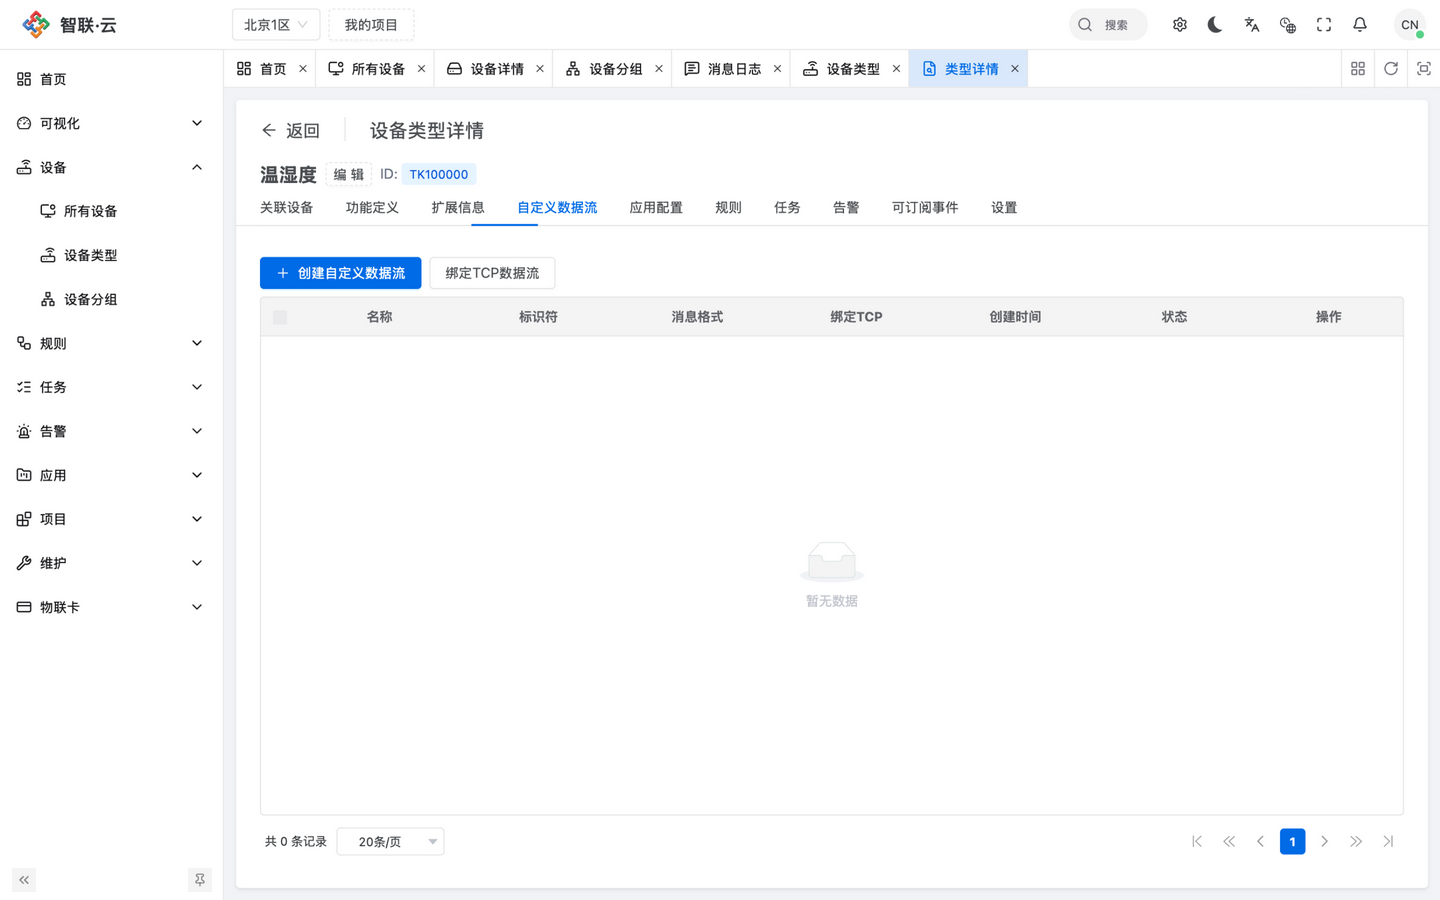Screen dimensions: 1440x900
Task: Expand the 应用 sidebar menu
Action: pos(111,475)
